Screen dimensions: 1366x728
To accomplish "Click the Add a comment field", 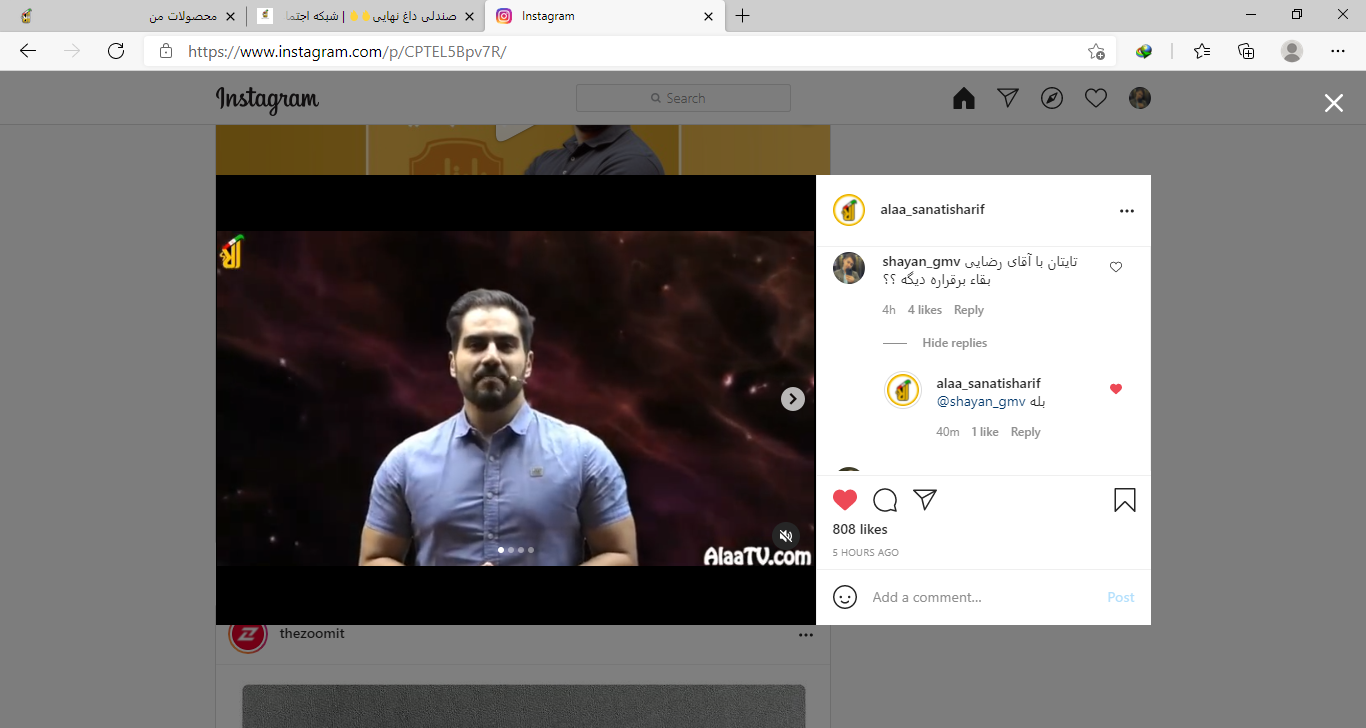I will 980,597.
